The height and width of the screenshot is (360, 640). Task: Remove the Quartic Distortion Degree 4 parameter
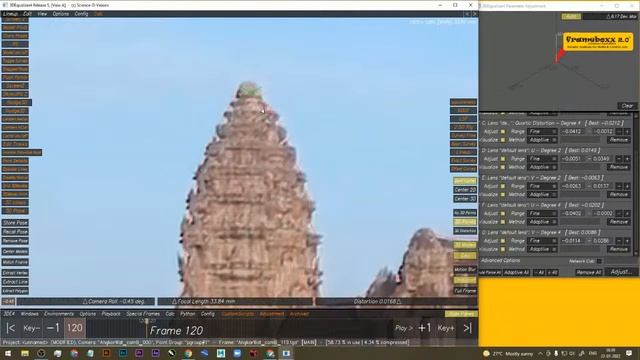tap(618, 140)
